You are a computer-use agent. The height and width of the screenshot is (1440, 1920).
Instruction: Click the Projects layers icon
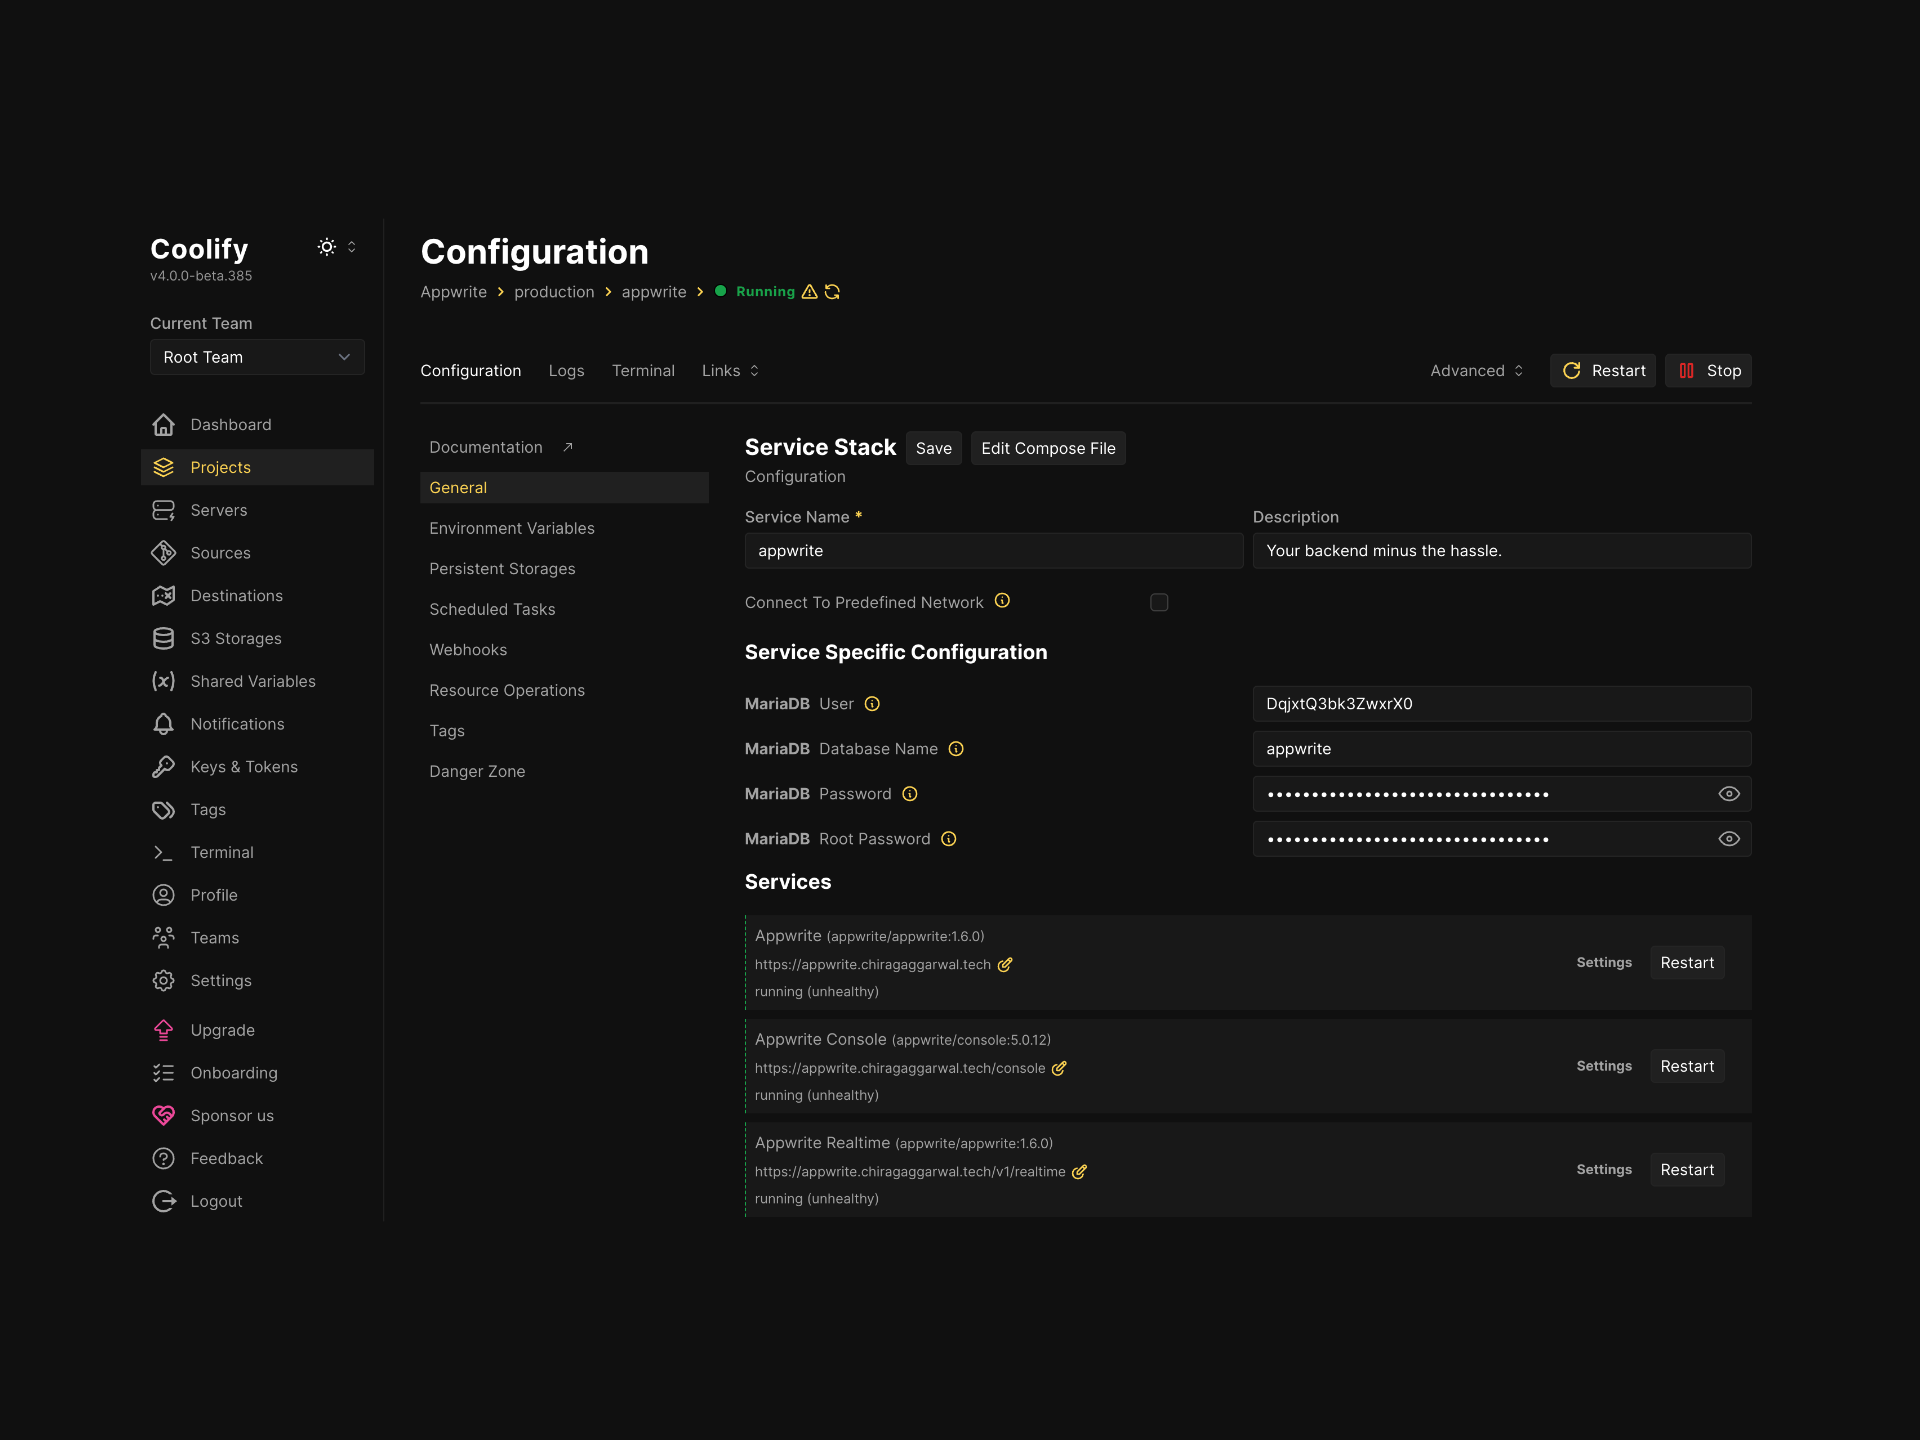[x=163, y=467]
